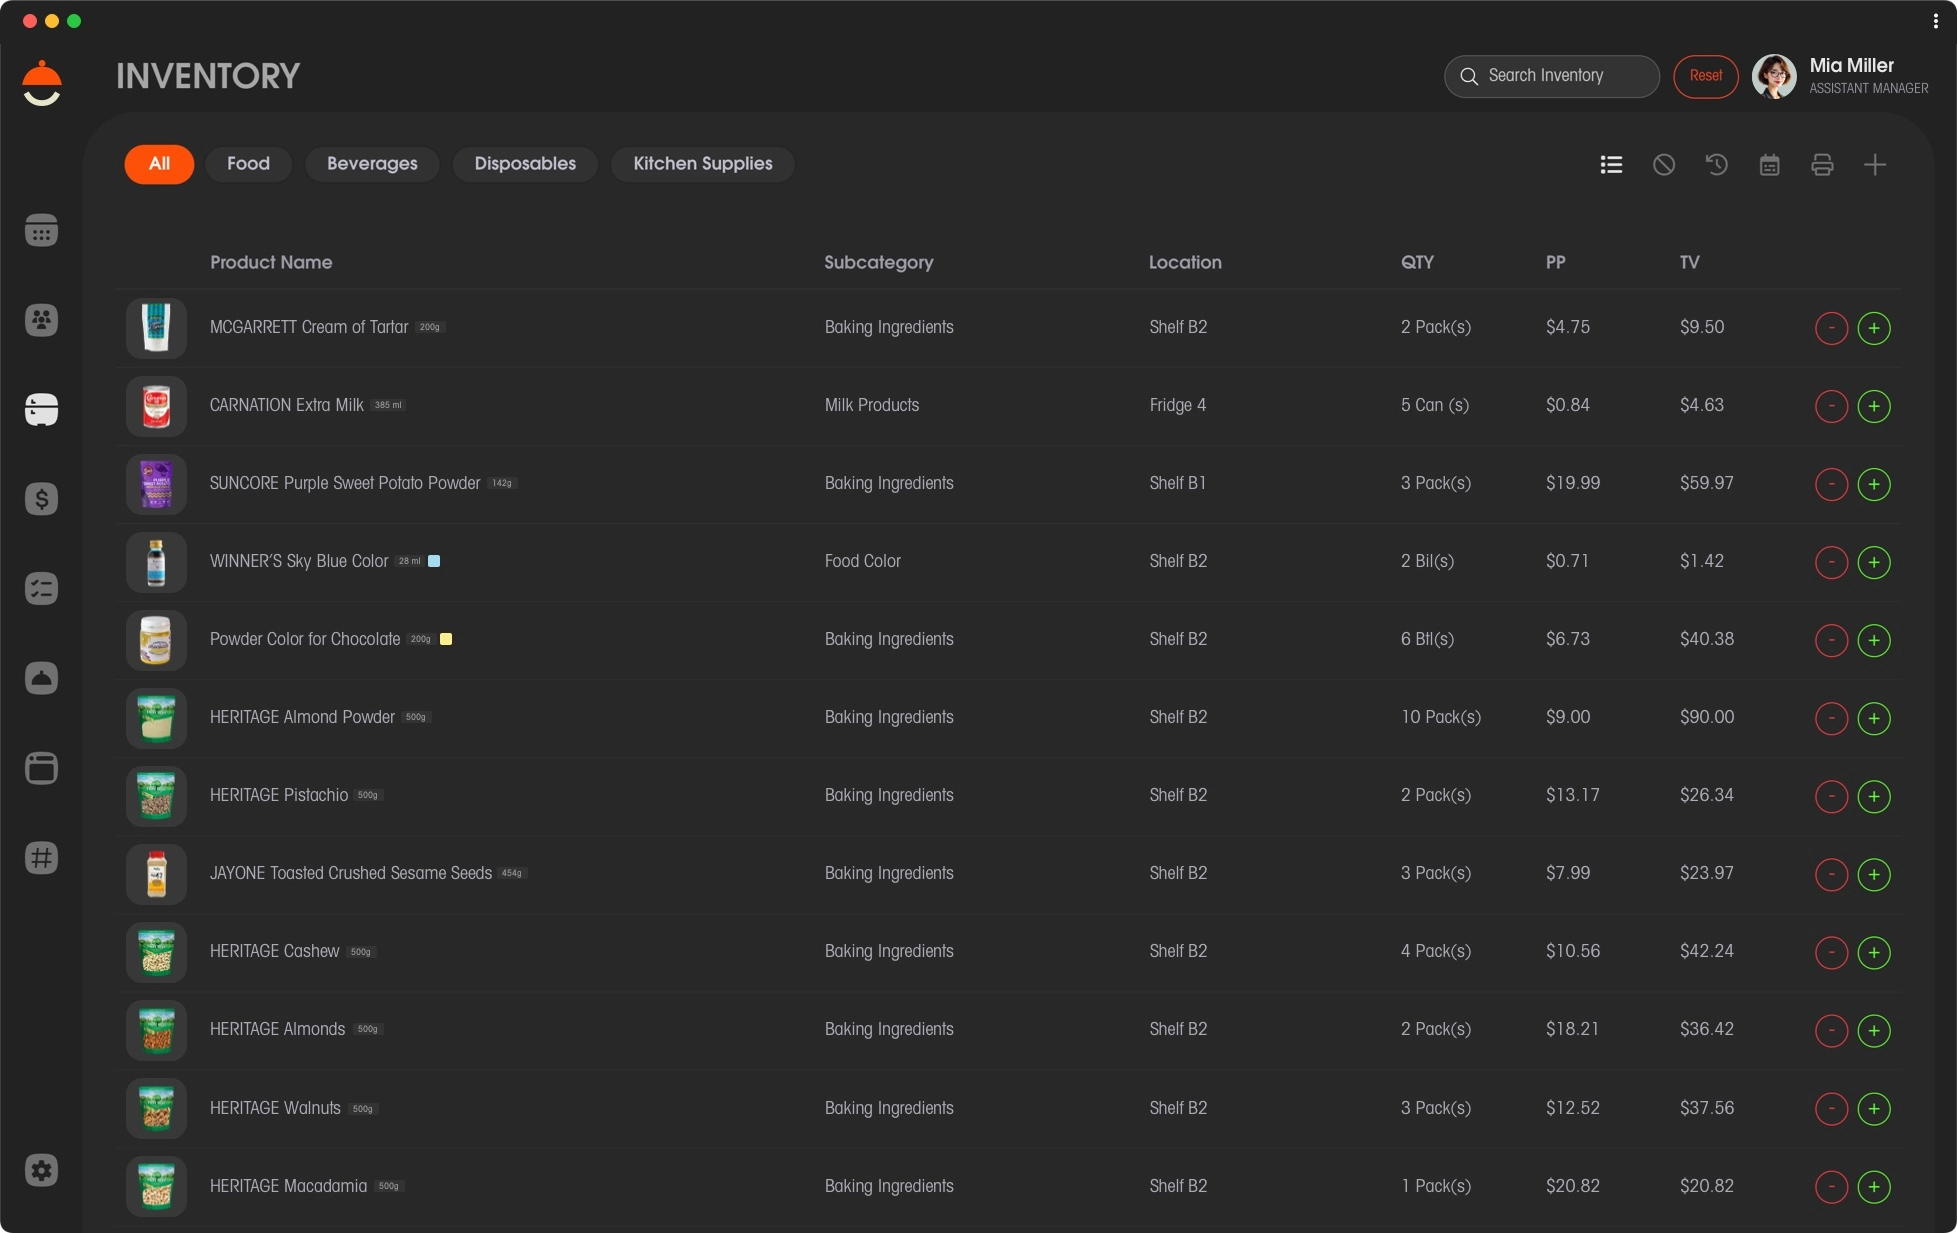
Task: Focus the Search Inventory field
Action: point(1560,76)
